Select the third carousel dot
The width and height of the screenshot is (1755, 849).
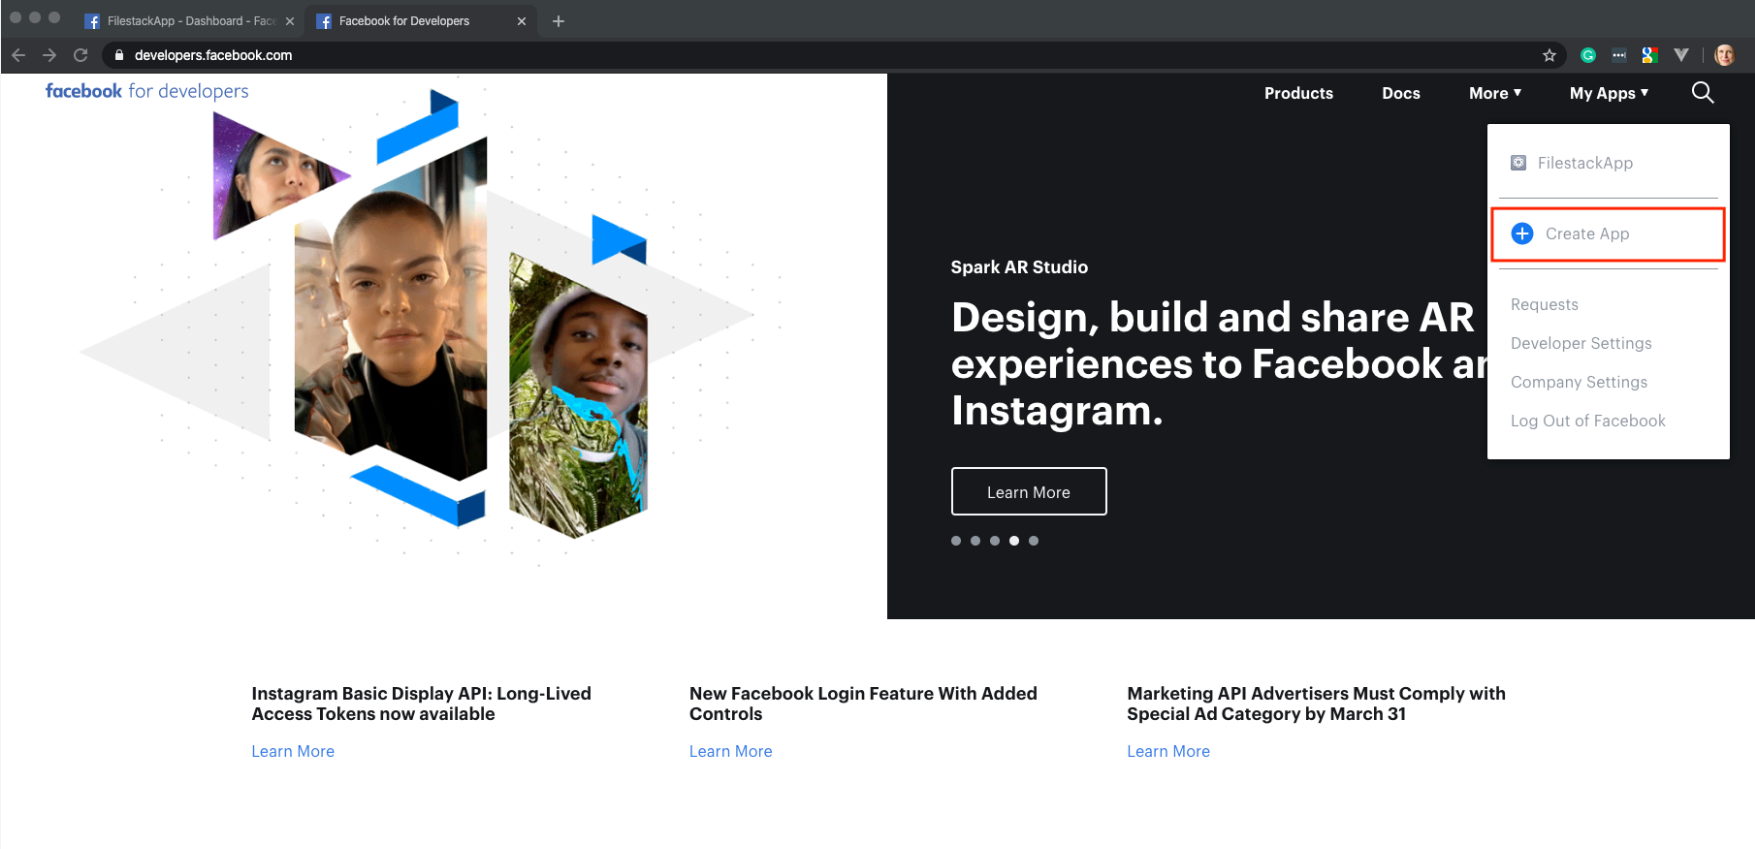tap(995, 541)
